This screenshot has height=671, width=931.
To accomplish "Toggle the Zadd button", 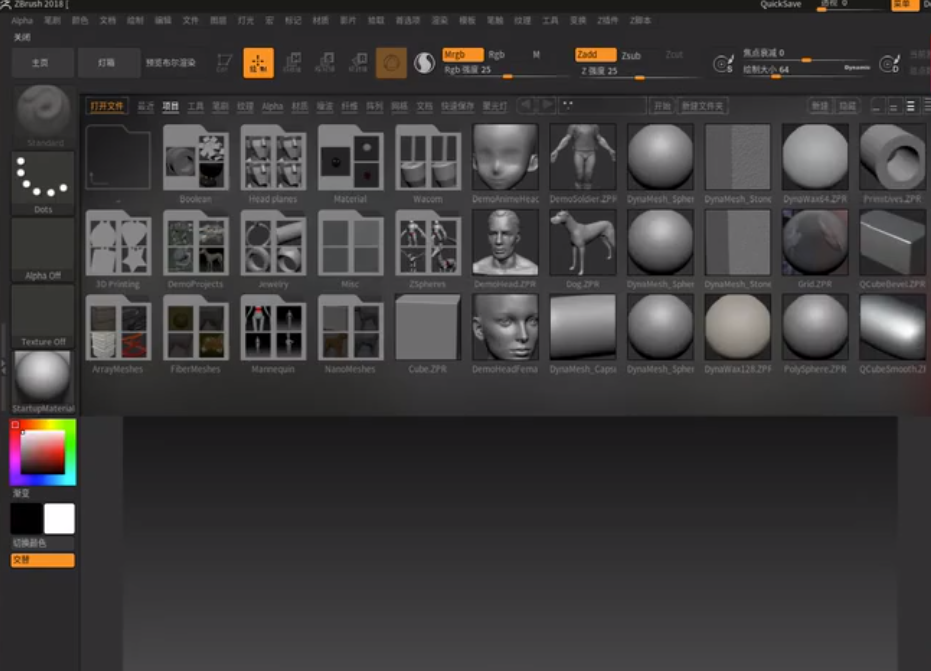I will click(x=595, y=55).
